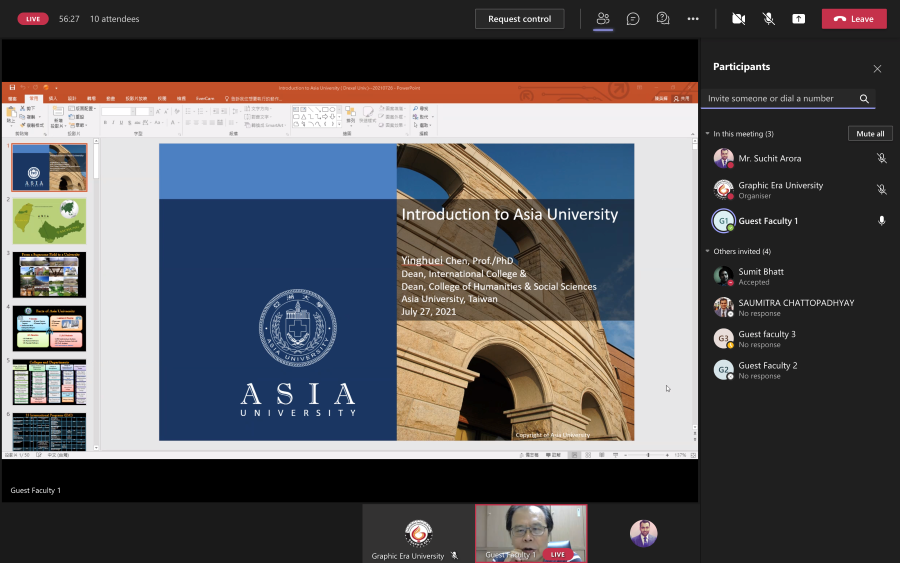Turn on the camera
900x563 pixels.
pyautogui.click(x=738, y=18)
